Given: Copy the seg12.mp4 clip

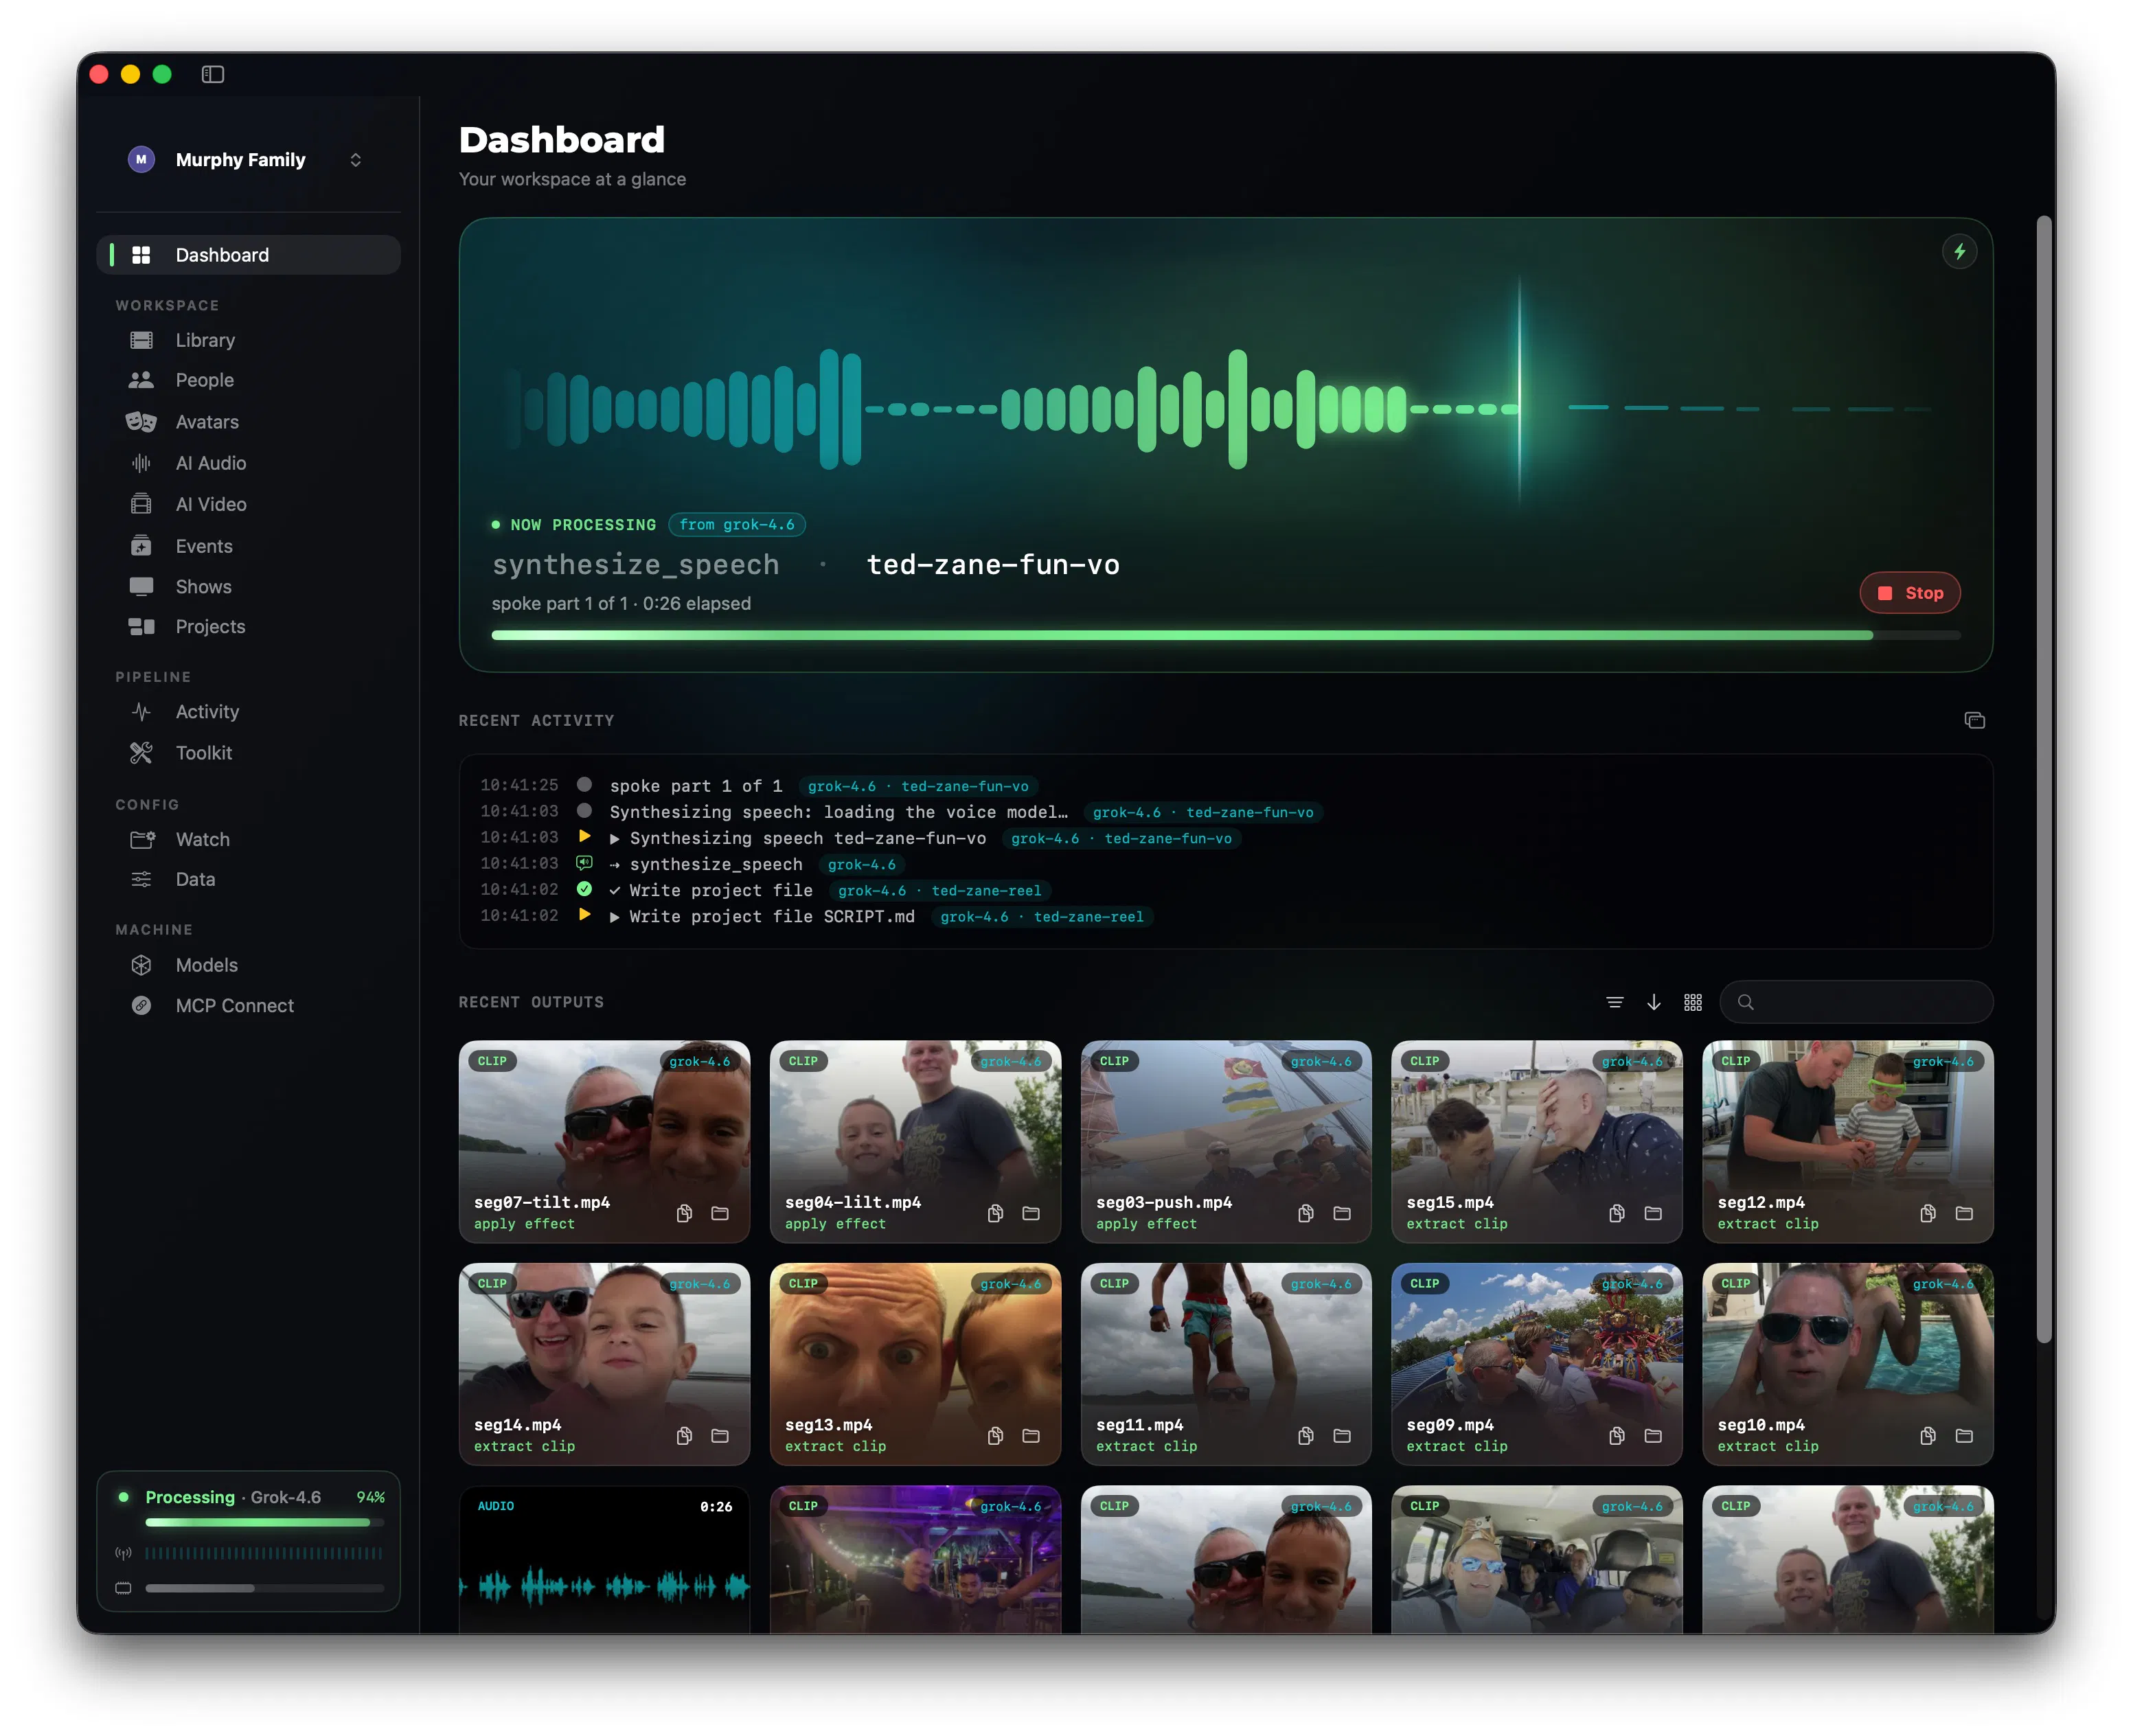Looking at the screenshot, I should click(x=1928, y=1213).
